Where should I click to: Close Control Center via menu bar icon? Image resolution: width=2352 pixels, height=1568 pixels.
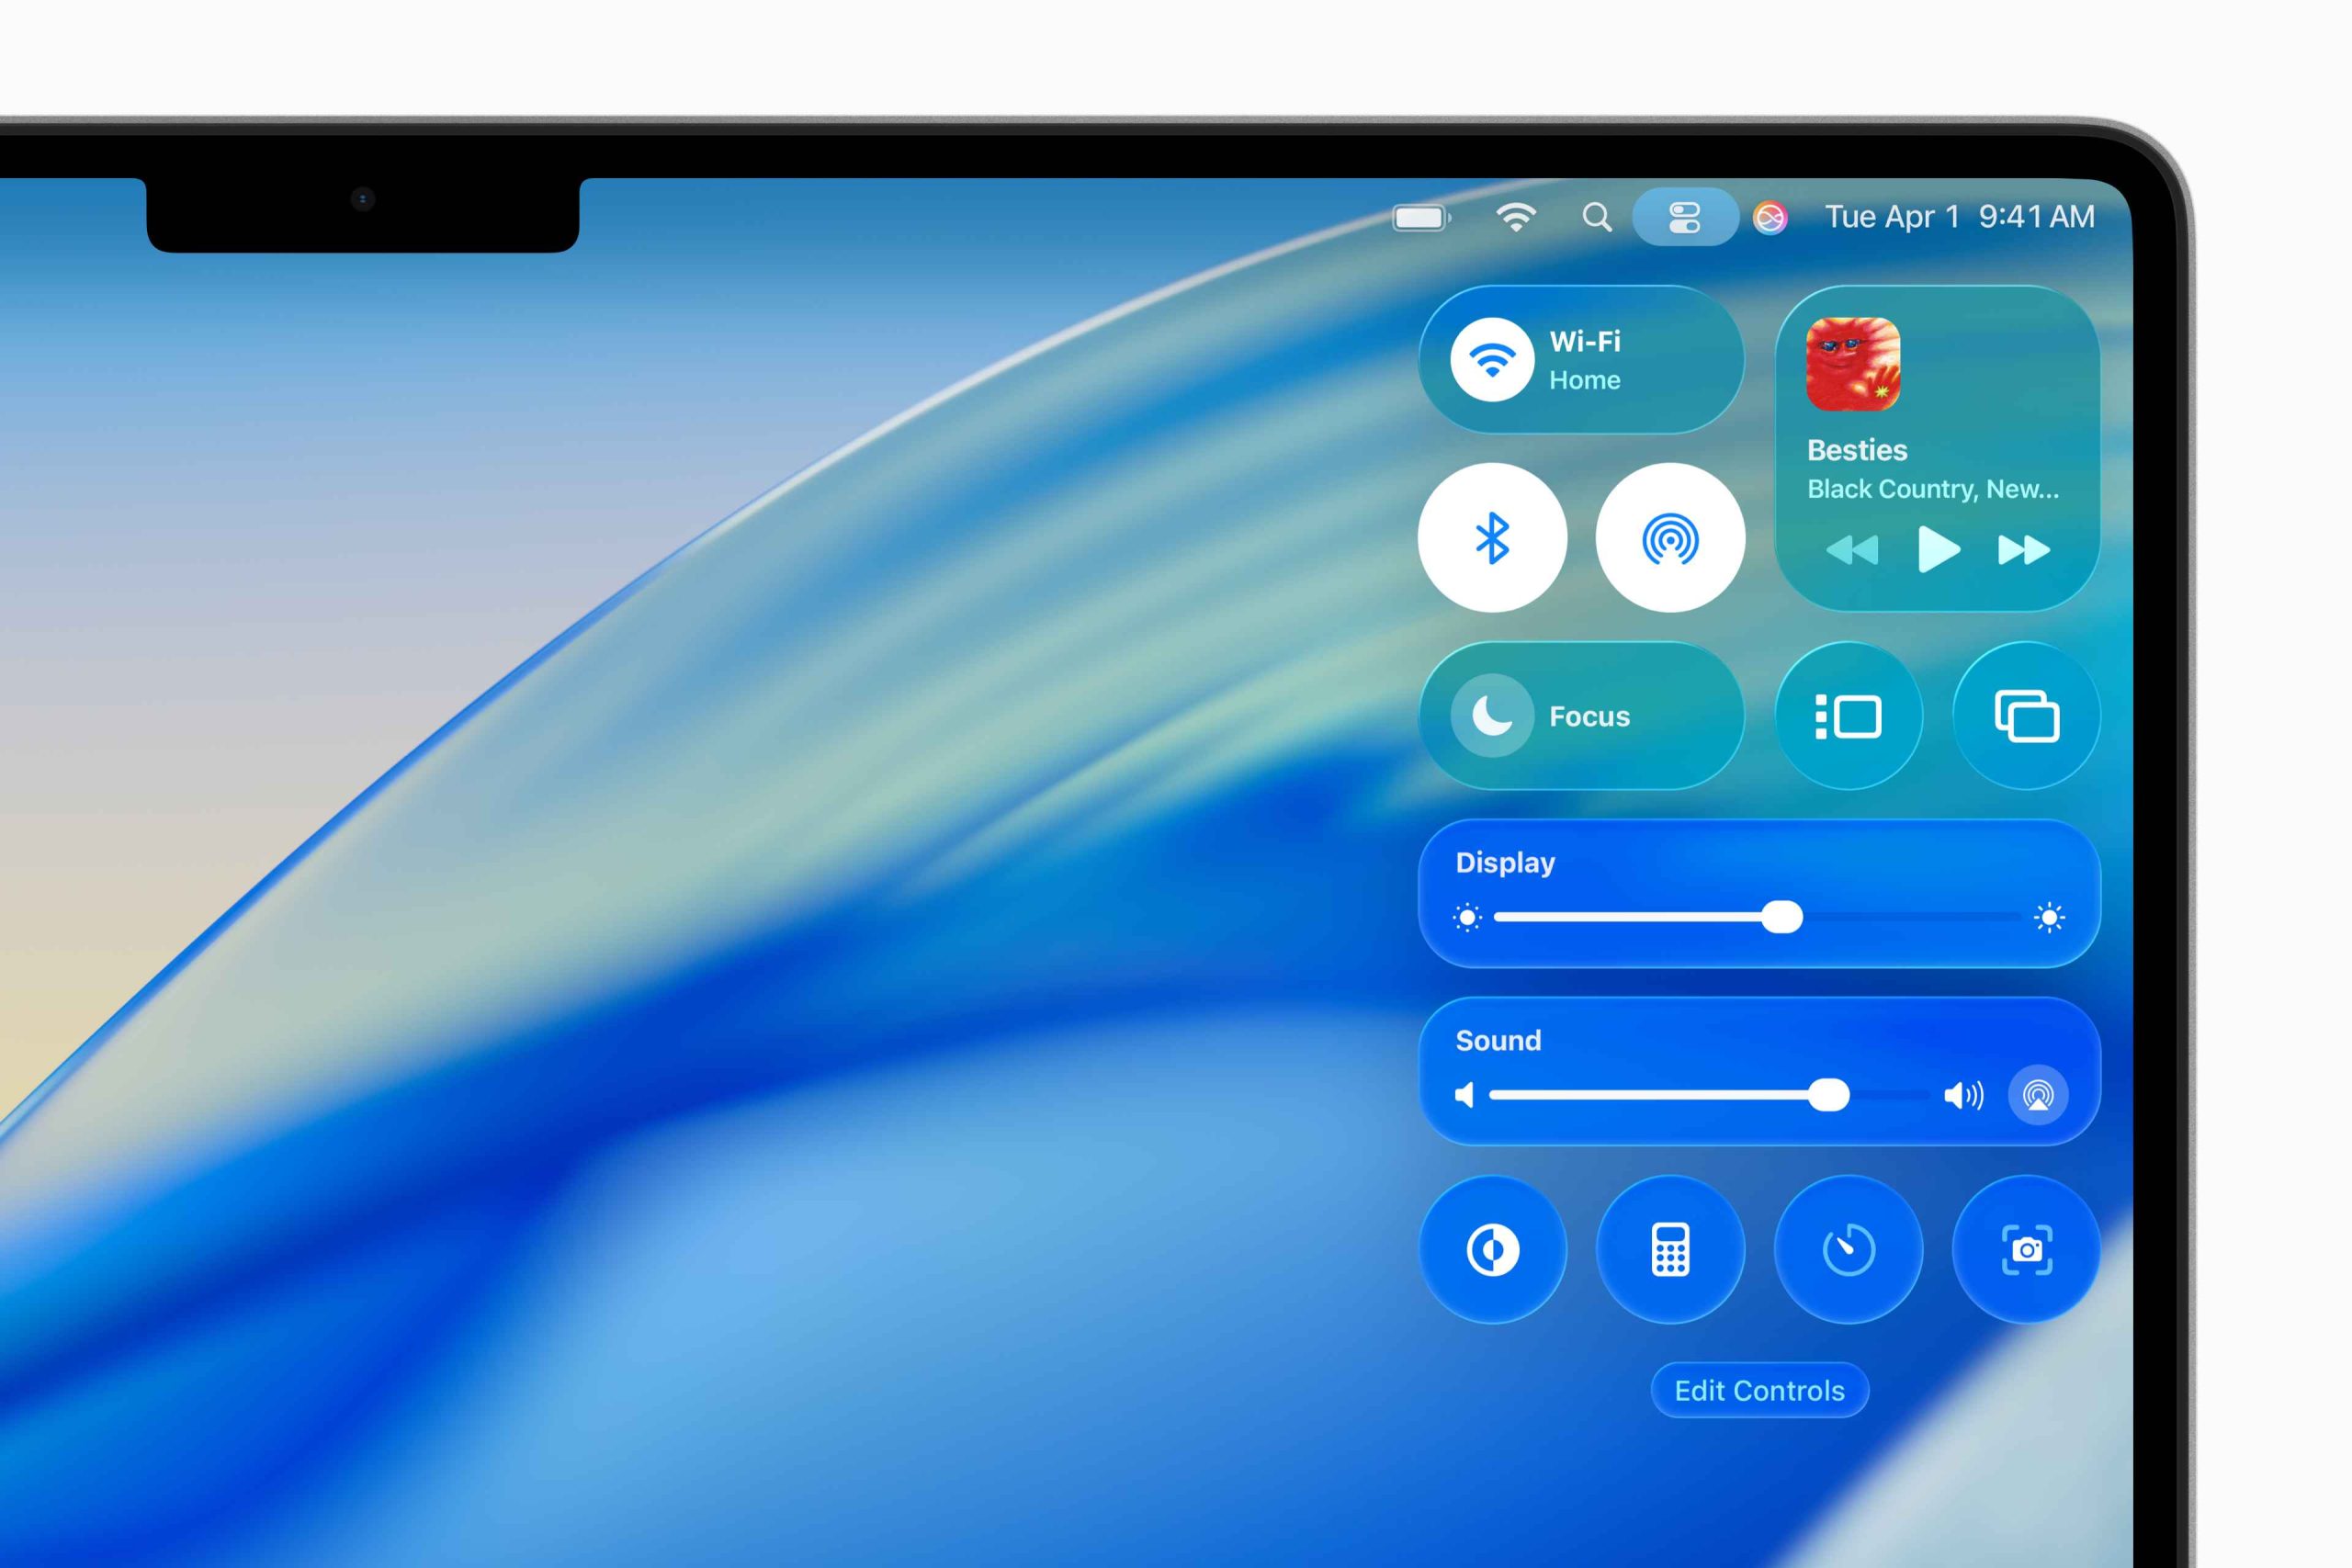pos(1684,217)
